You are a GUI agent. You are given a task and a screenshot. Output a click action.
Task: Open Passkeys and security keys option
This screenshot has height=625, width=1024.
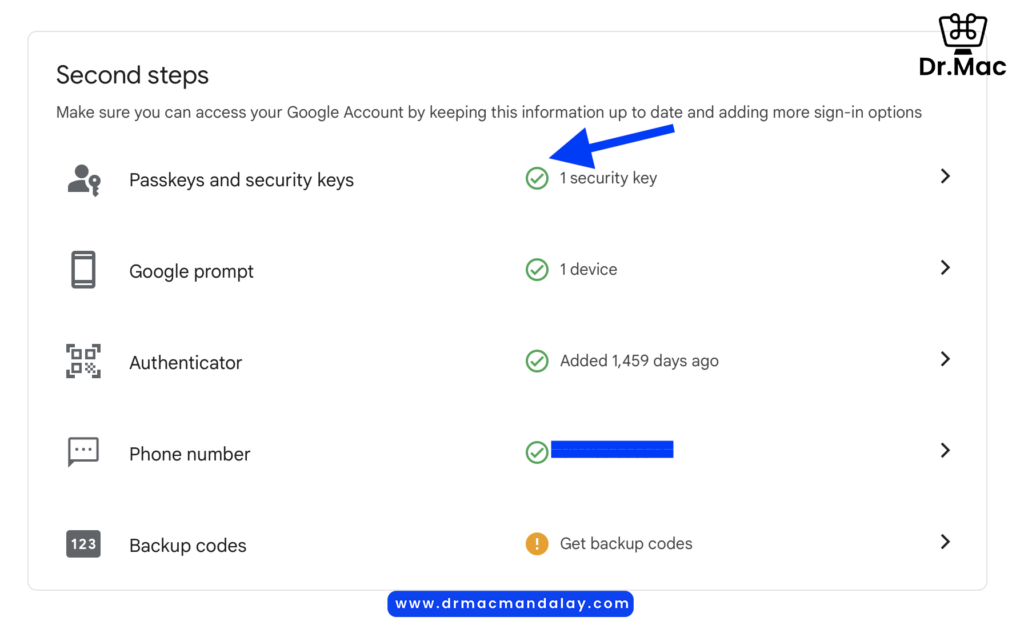[241, 180]
